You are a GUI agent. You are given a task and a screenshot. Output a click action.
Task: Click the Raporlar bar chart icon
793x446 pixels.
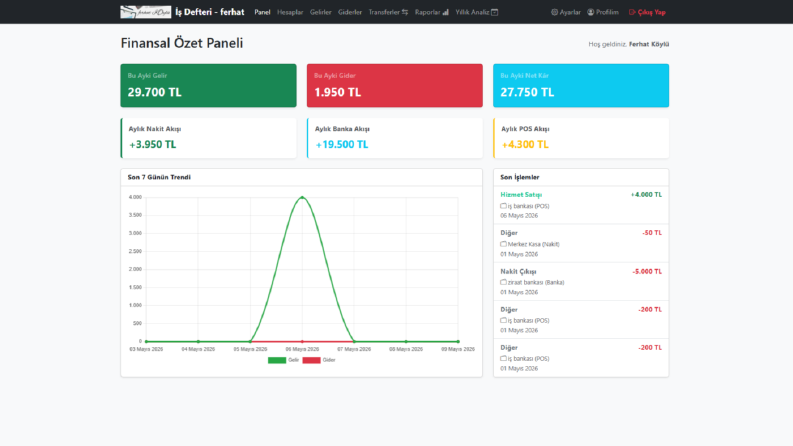click(x=446, y=12)
